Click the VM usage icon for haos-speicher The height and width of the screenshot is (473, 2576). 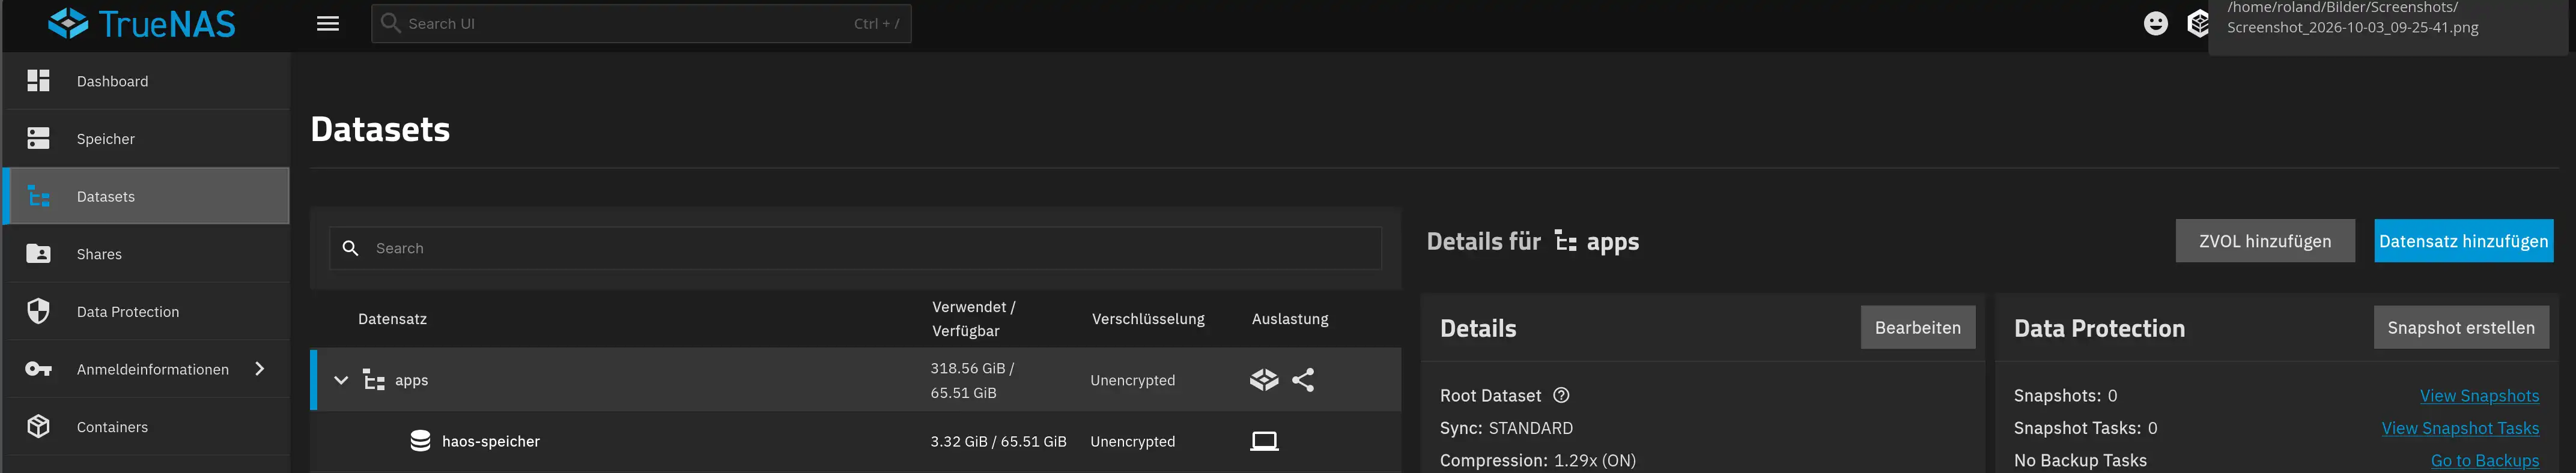tap(1264, 441)
